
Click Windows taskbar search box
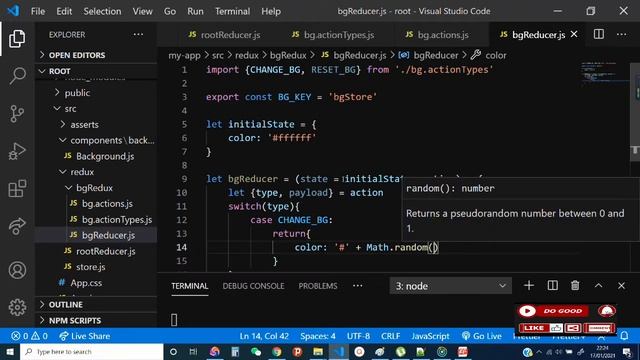tap(92, 351)
